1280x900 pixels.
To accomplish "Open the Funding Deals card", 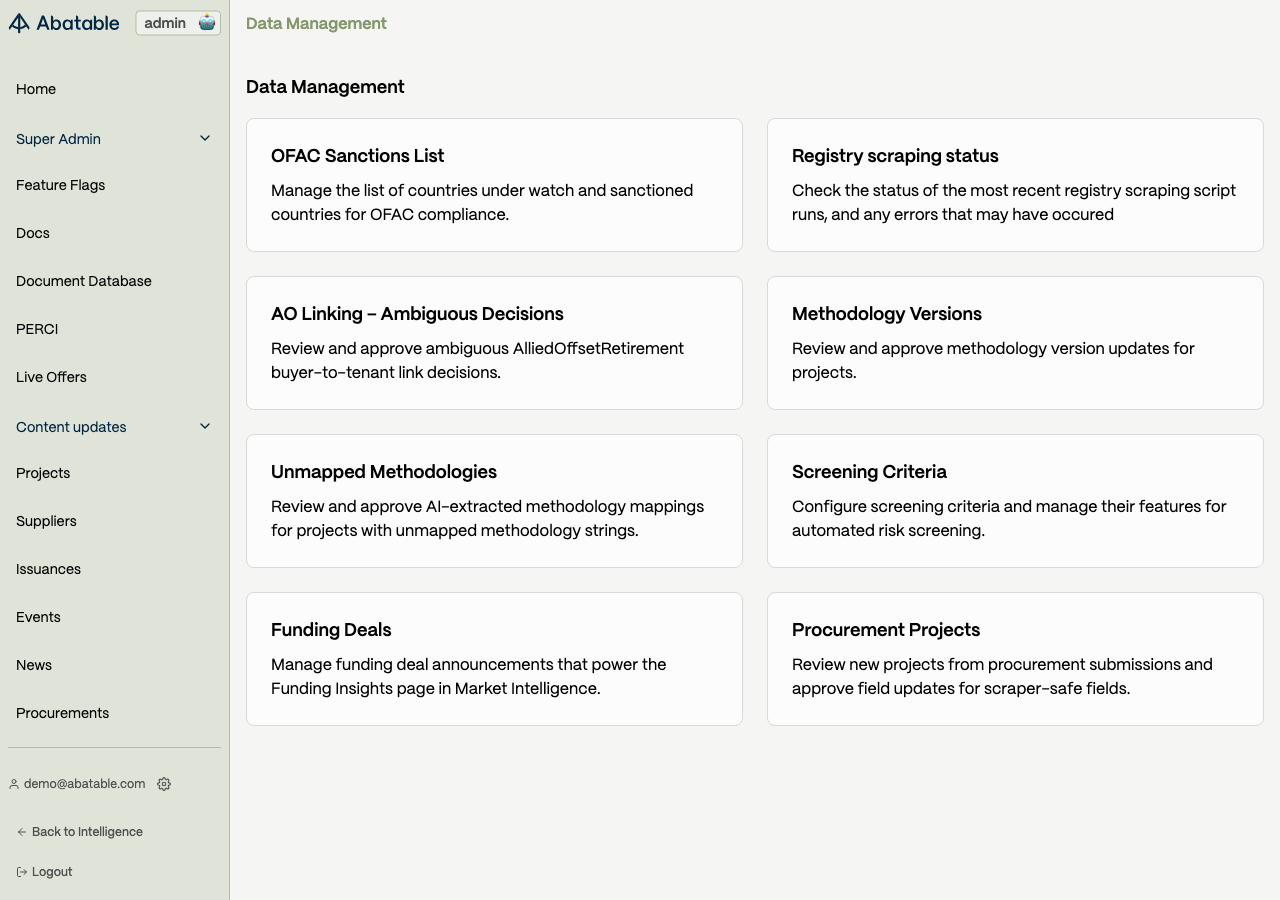I will [x=494, y=659].
